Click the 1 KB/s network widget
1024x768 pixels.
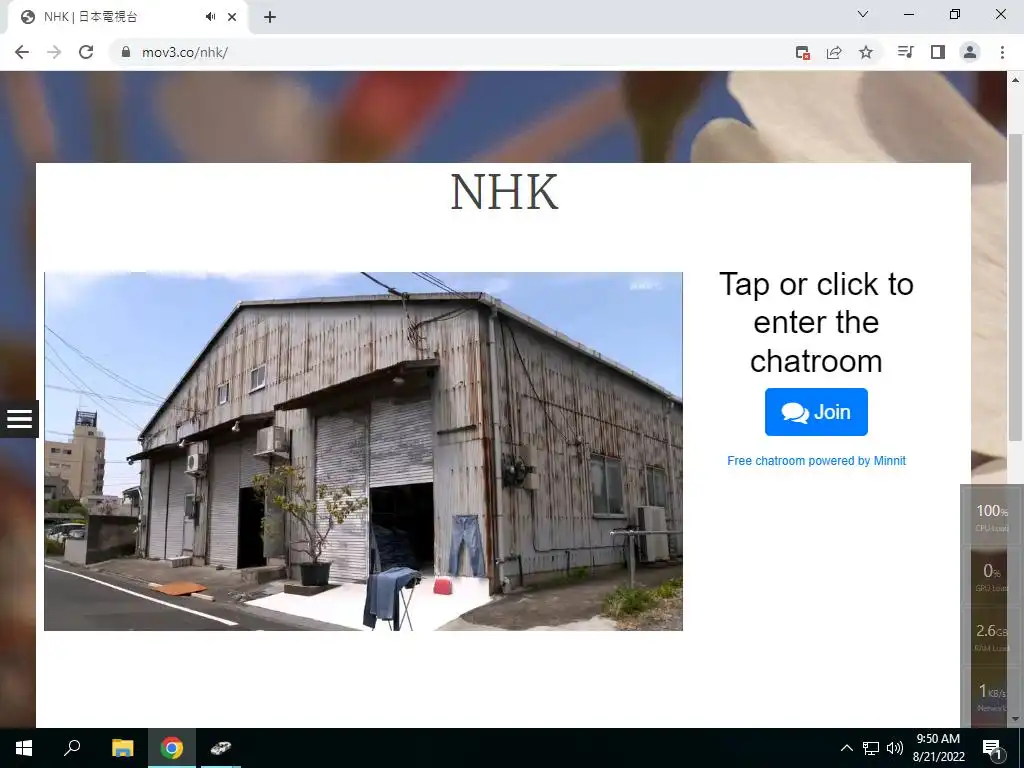pyautogui.click(x=991, y=696)
